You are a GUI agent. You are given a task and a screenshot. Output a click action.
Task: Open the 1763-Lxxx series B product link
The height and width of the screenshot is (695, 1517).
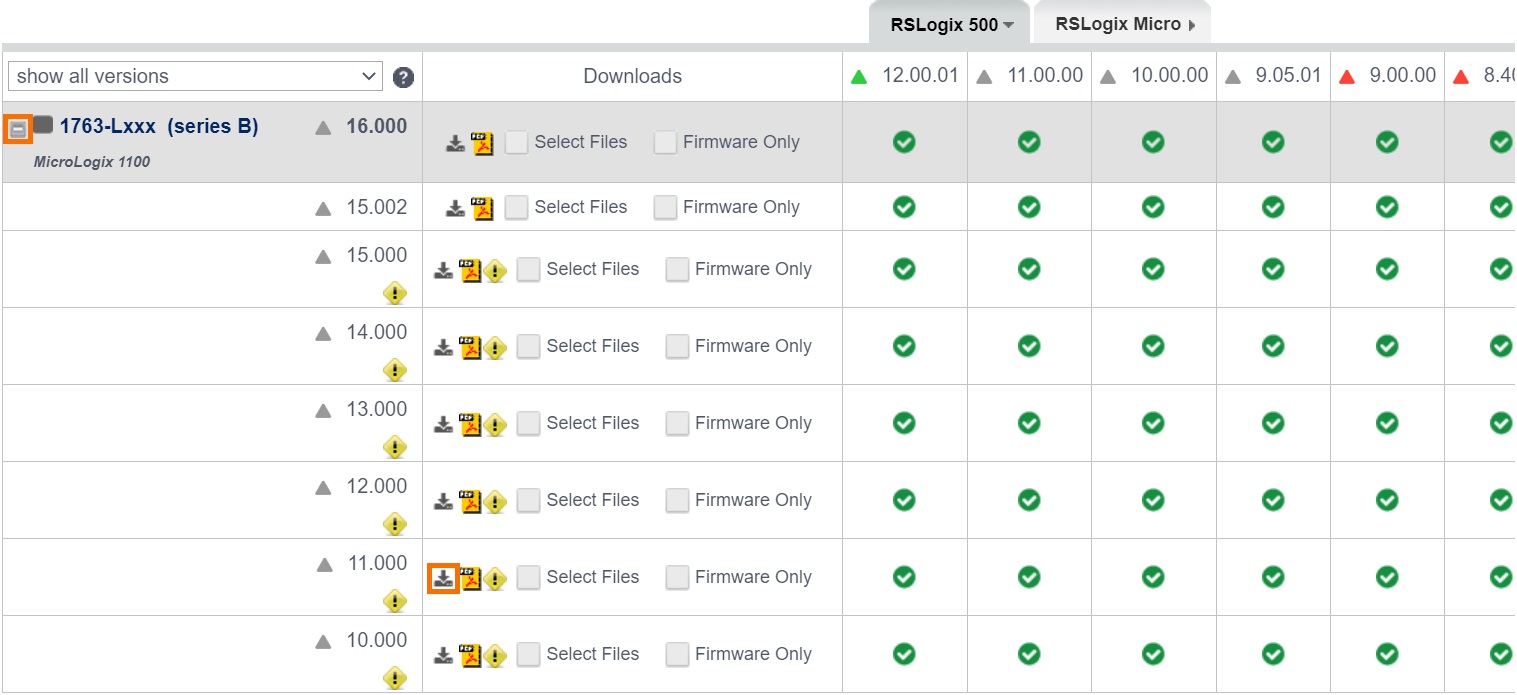160,126
